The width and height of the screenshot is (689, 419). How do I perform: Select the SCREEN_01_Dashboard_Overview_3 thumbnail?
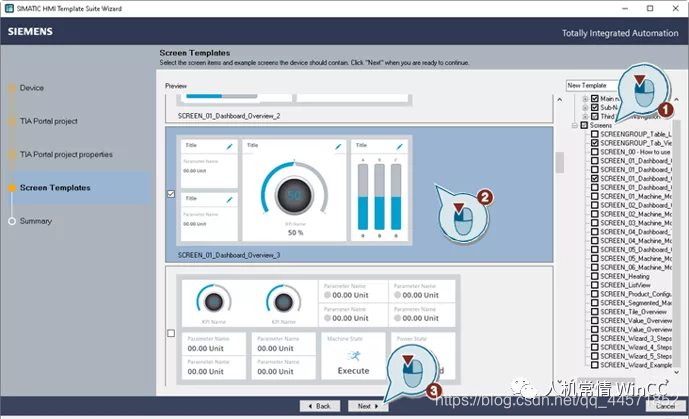pyautogui.click(x=294, y=190)
